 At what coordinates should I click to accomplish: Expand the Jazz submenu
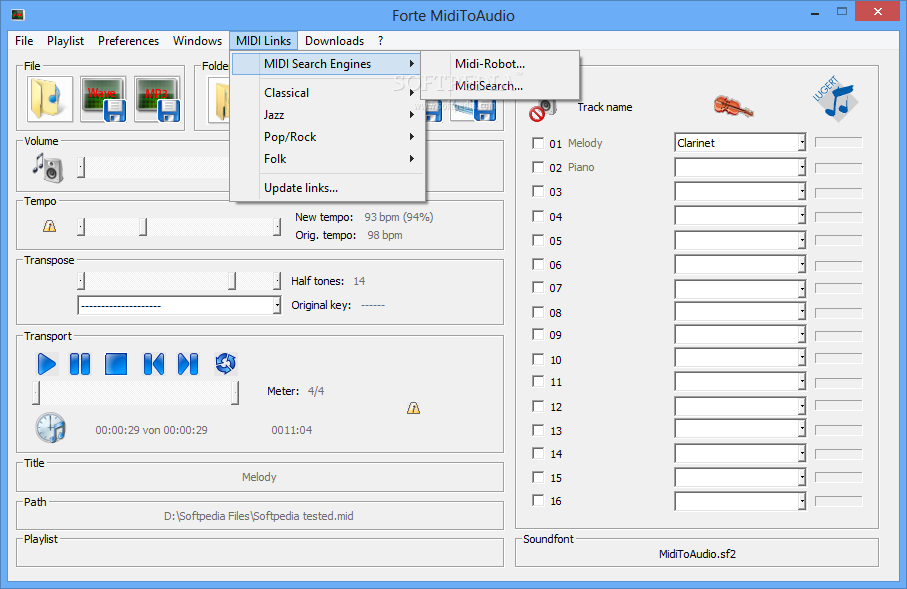pos(328,115)
